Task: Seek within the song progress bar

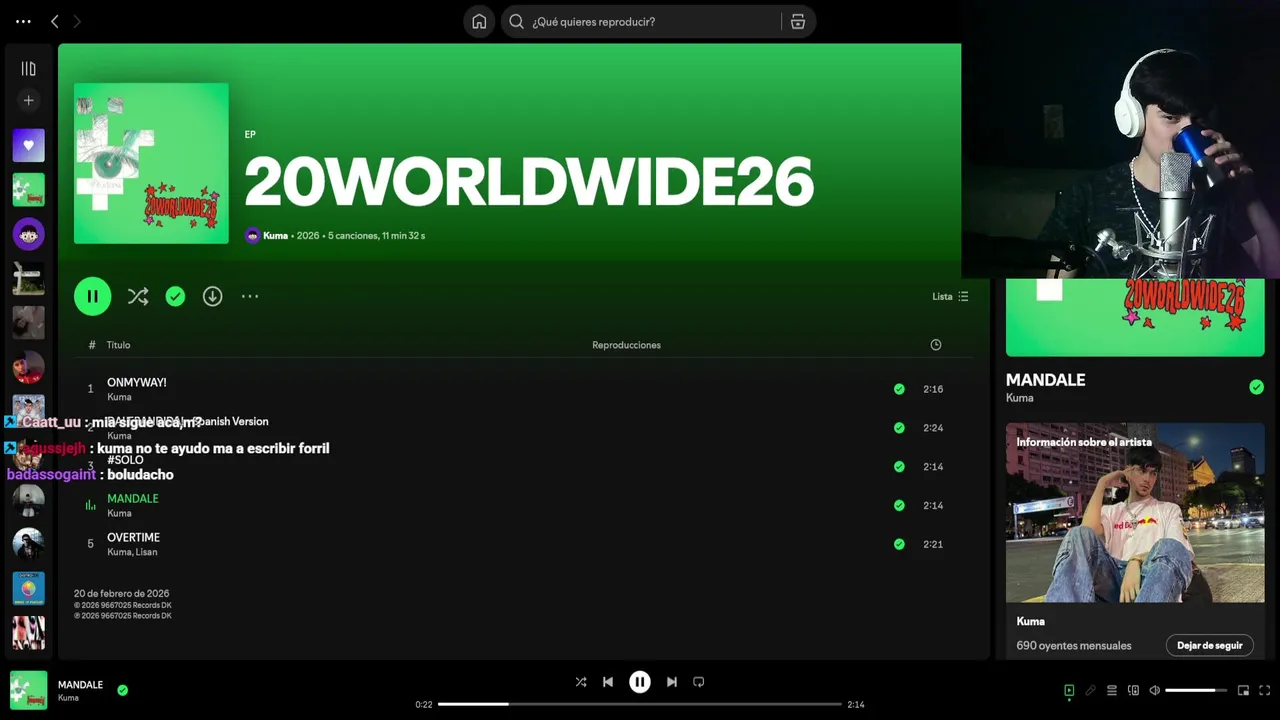Action: 640,704
